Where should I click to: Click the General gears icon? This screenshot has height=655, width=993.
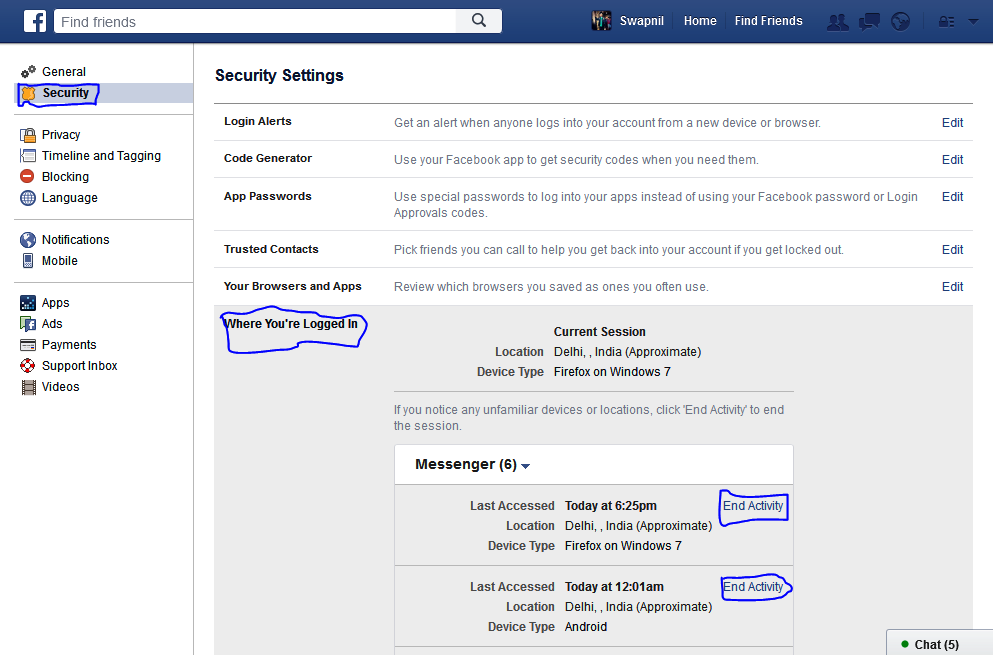28,72
